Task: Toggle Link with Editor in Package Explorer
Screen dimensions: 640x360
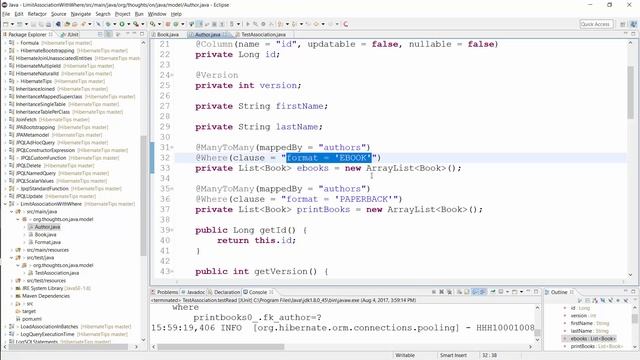Action: tap(109, 34)
